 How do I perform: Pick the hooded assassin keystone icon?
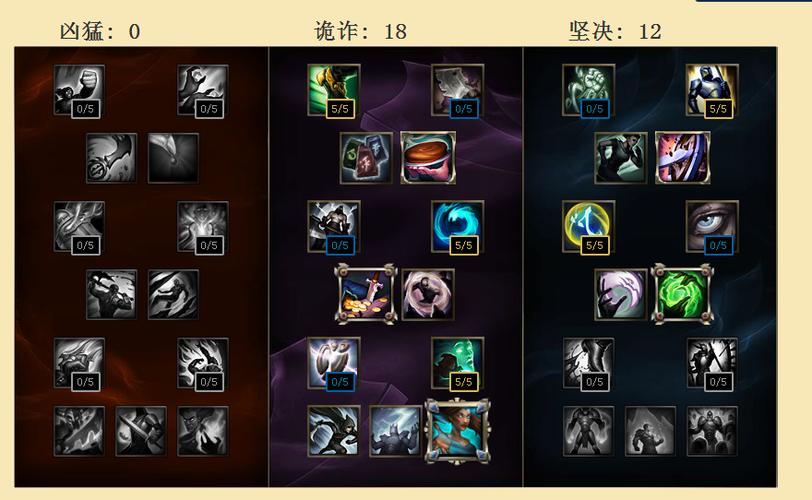[x=334, y=431]
